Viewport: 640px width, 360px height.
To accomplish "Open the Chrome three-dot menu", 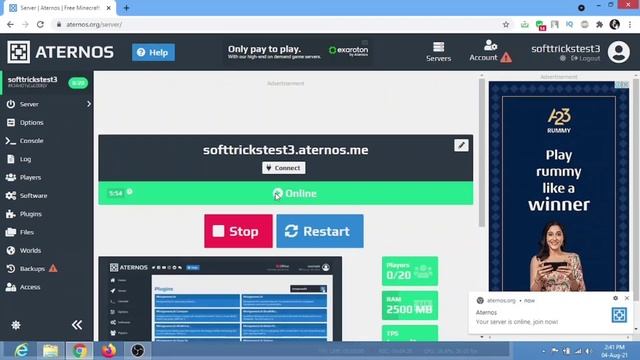I will coord(630,24).
